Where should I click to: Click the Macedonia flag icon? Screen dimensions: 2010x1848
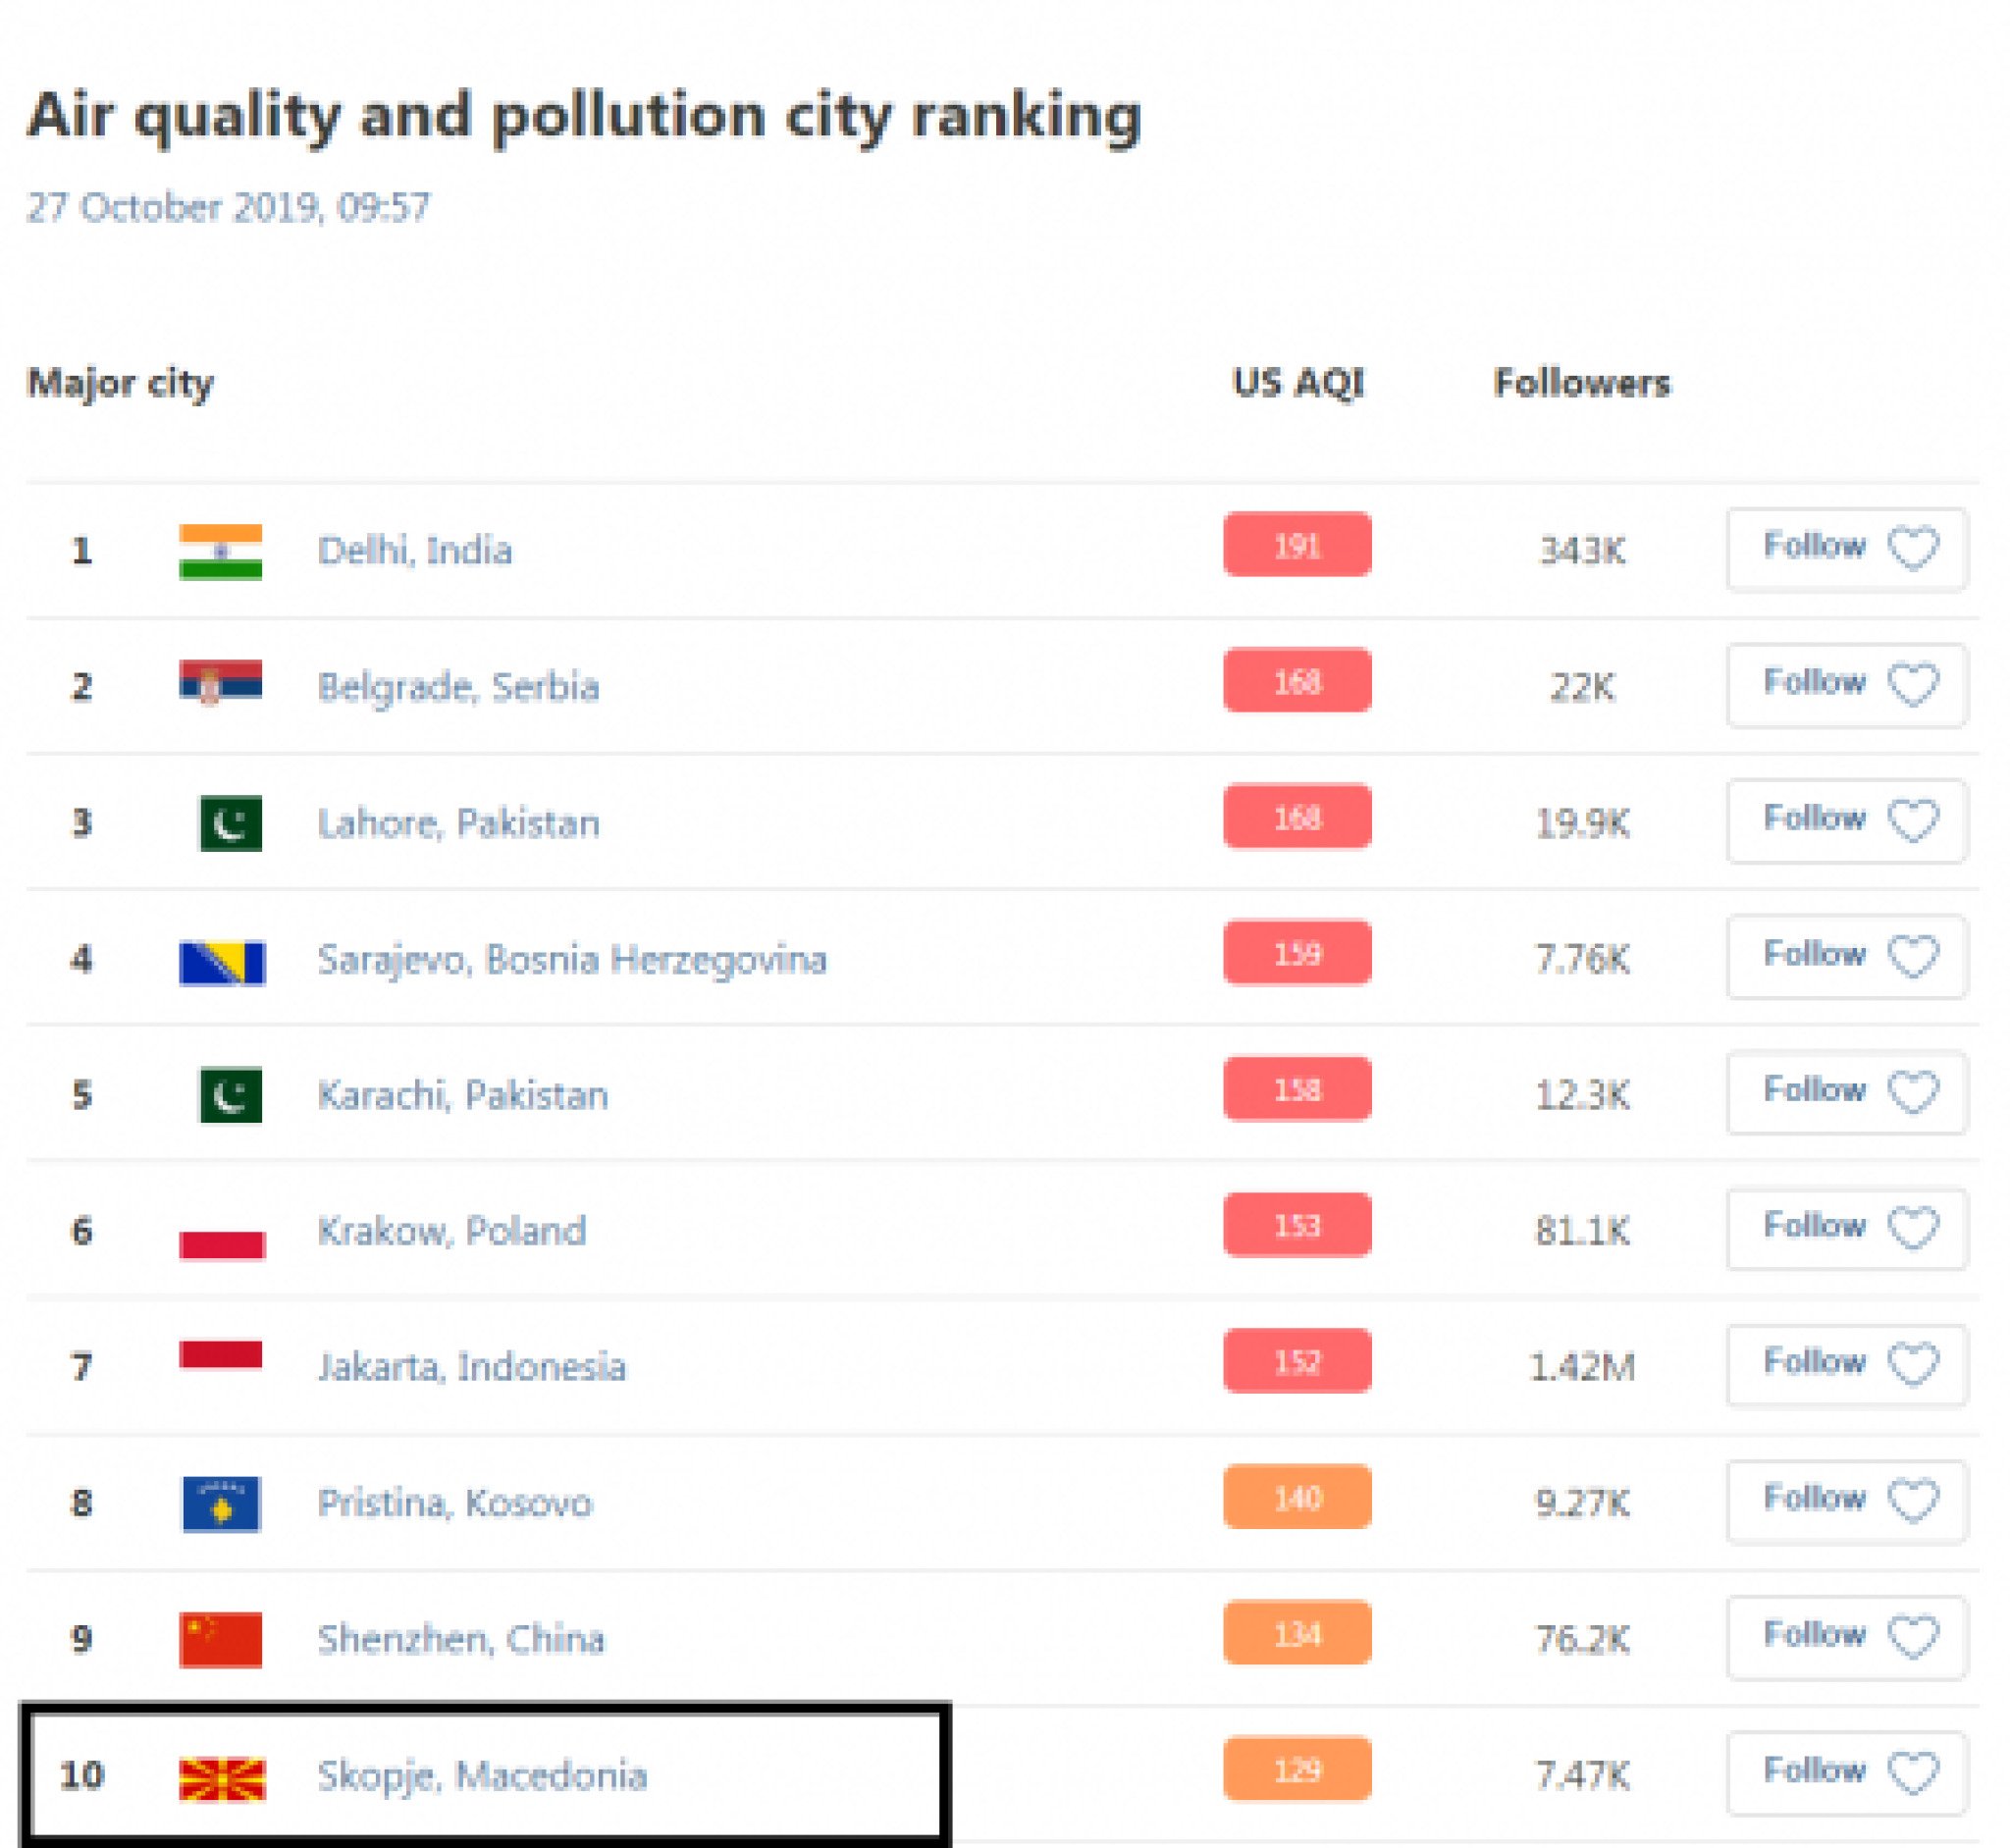tap(222, 1779)
